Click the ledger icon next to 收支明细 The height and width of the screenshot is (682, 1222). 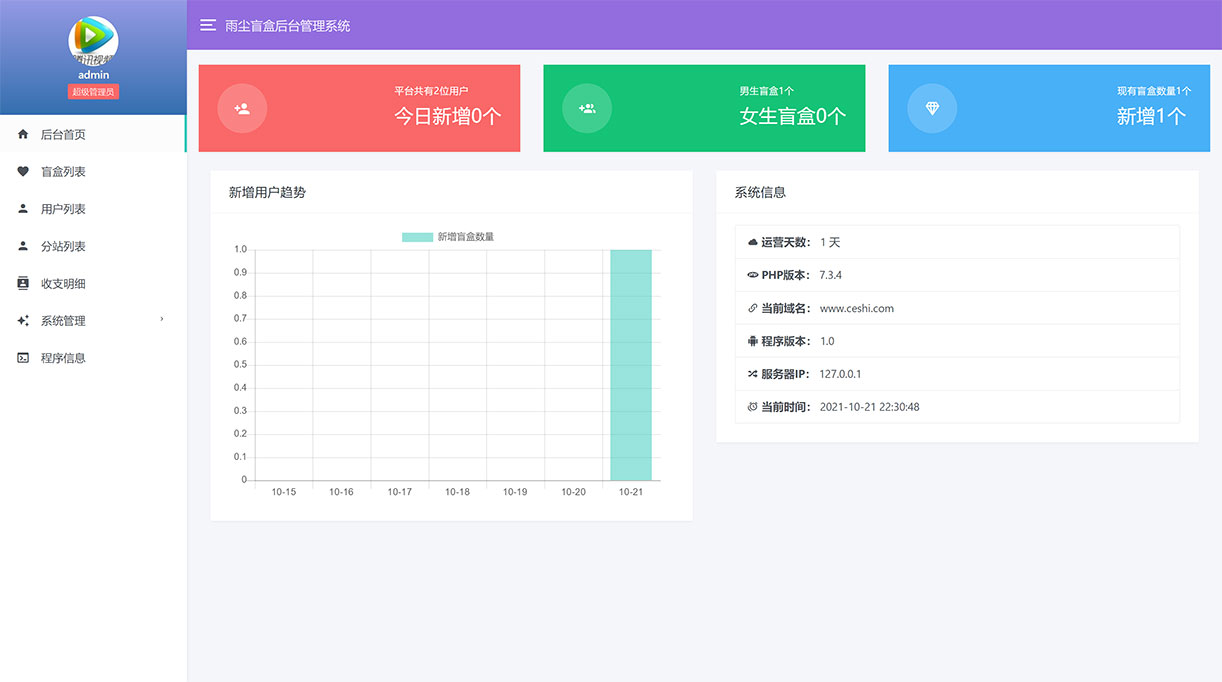tap(23, 283)
